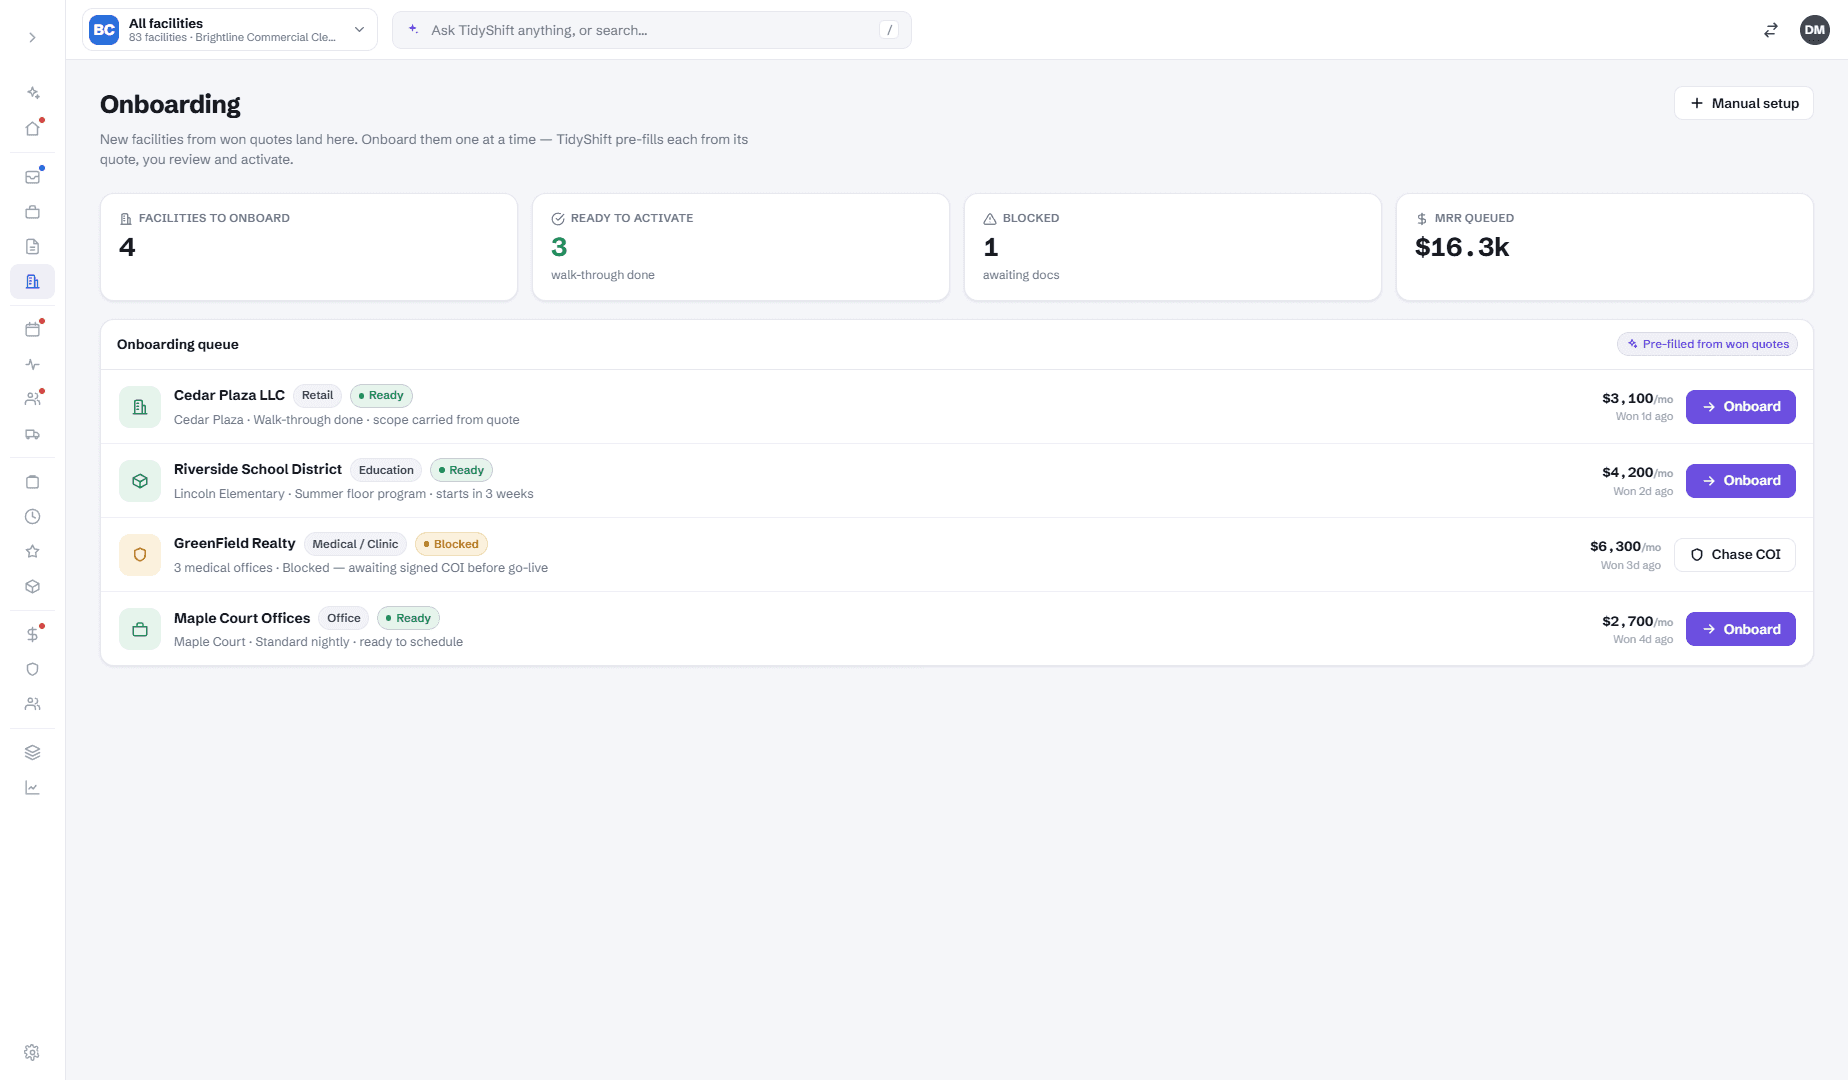
Task: Focus the Ask TidyShift search field
Action: 652,30
